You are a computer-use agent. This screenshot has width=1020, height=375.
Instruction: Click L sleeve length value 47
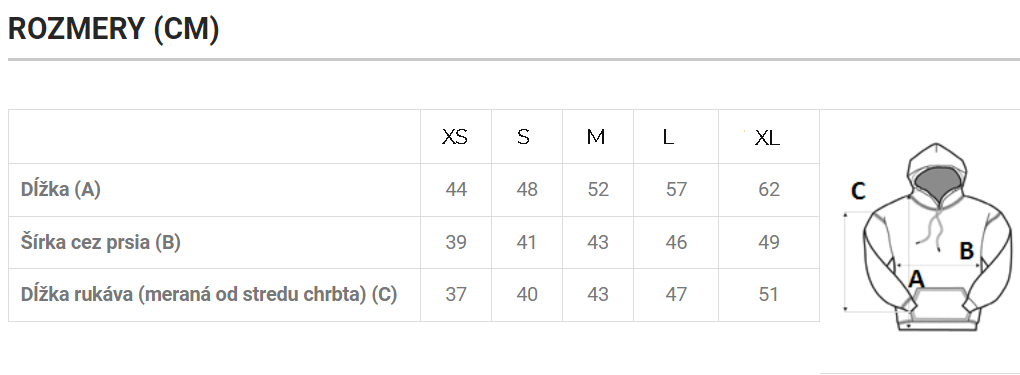[677, 294]
